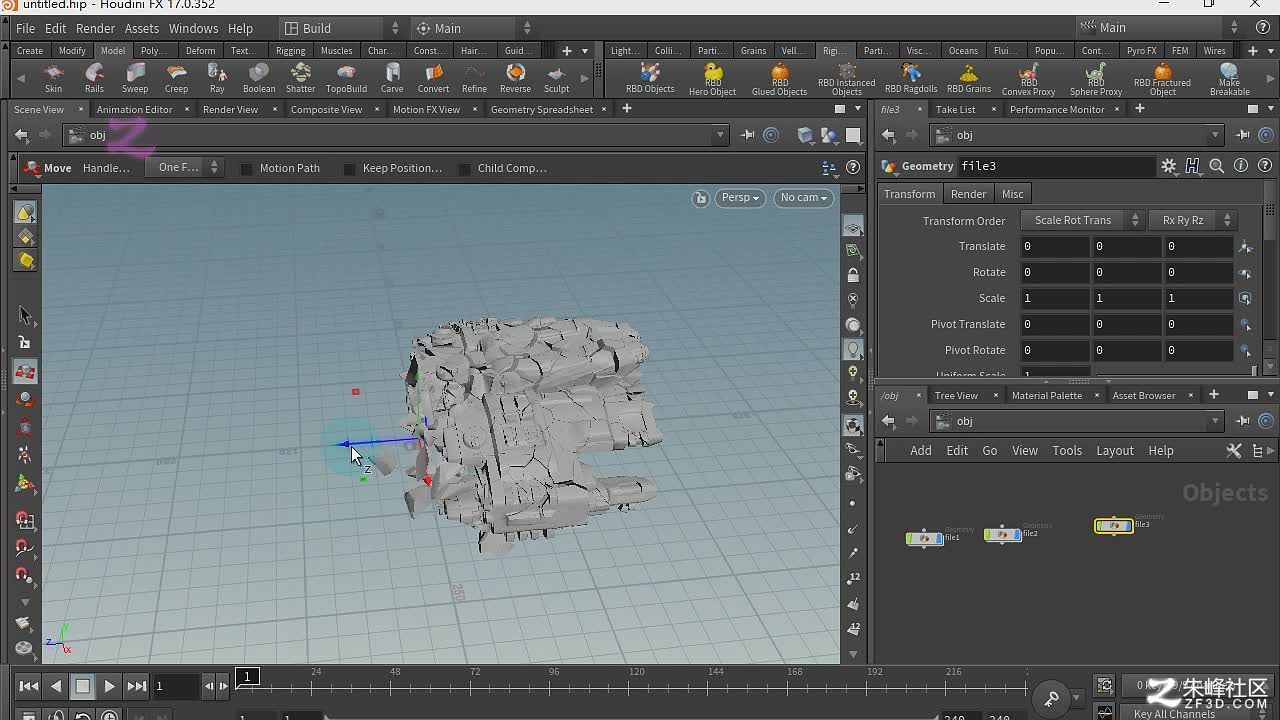Click the RBD Sphere Proxy tool
The width and height of the screenshot is (1280, 720).
tap(1096, 79)
